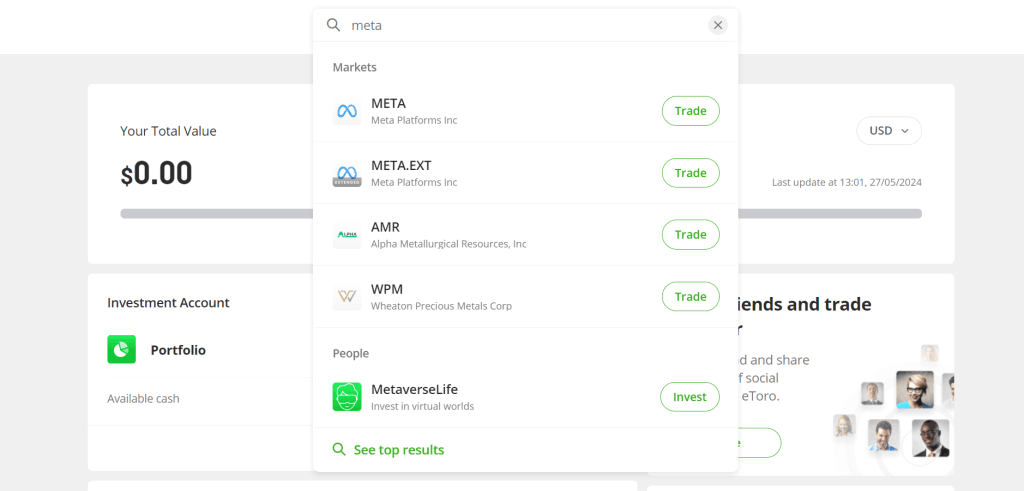Viewport: 1024px width, 491px height.
Task: Trade the META stock
Action: coord(691,111)
